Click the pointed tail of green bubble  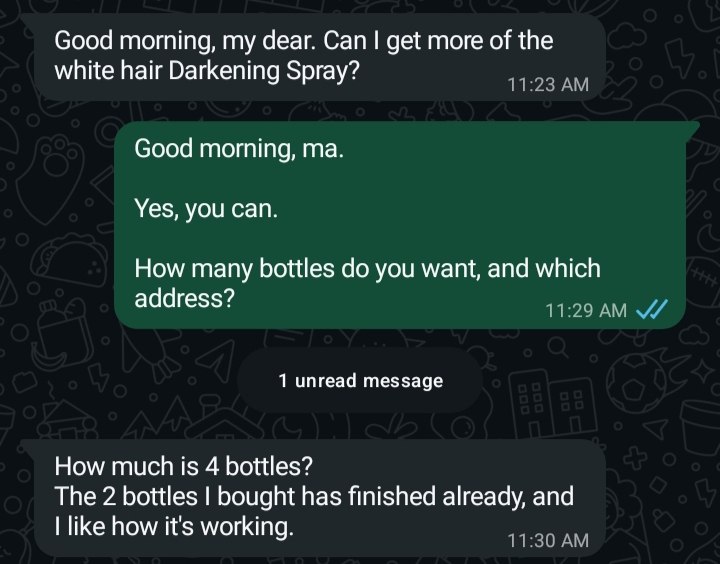(x=689, y=132)
